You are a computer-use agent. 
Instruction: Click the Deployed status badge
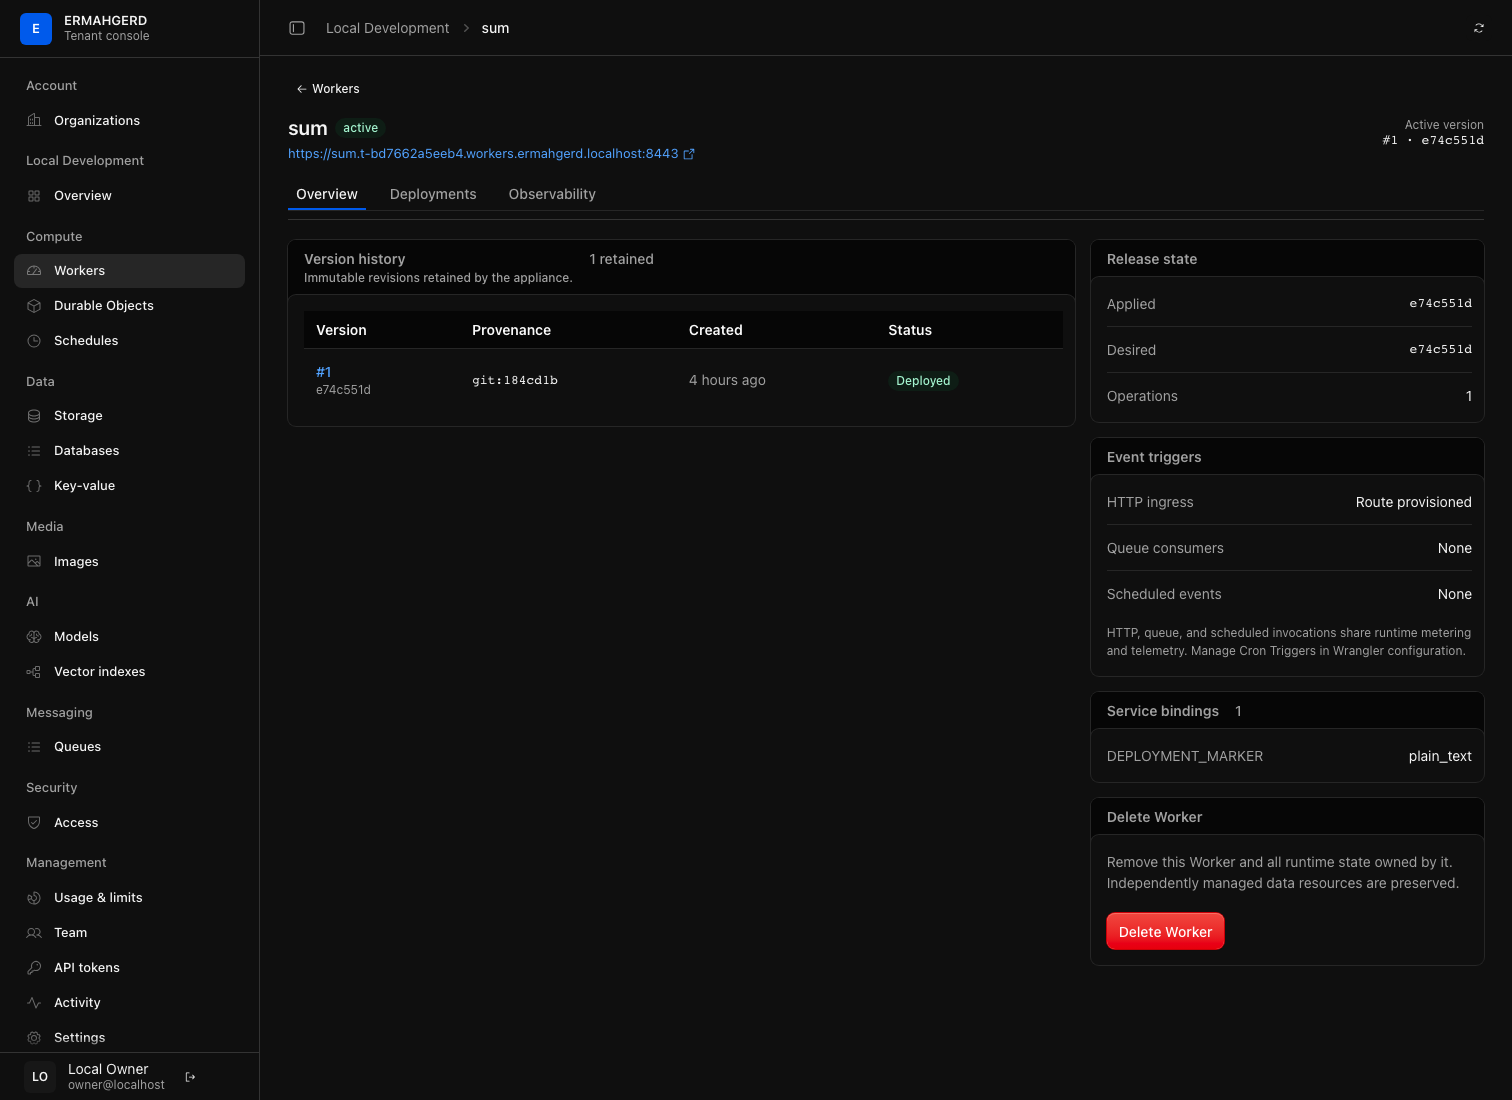923,381
